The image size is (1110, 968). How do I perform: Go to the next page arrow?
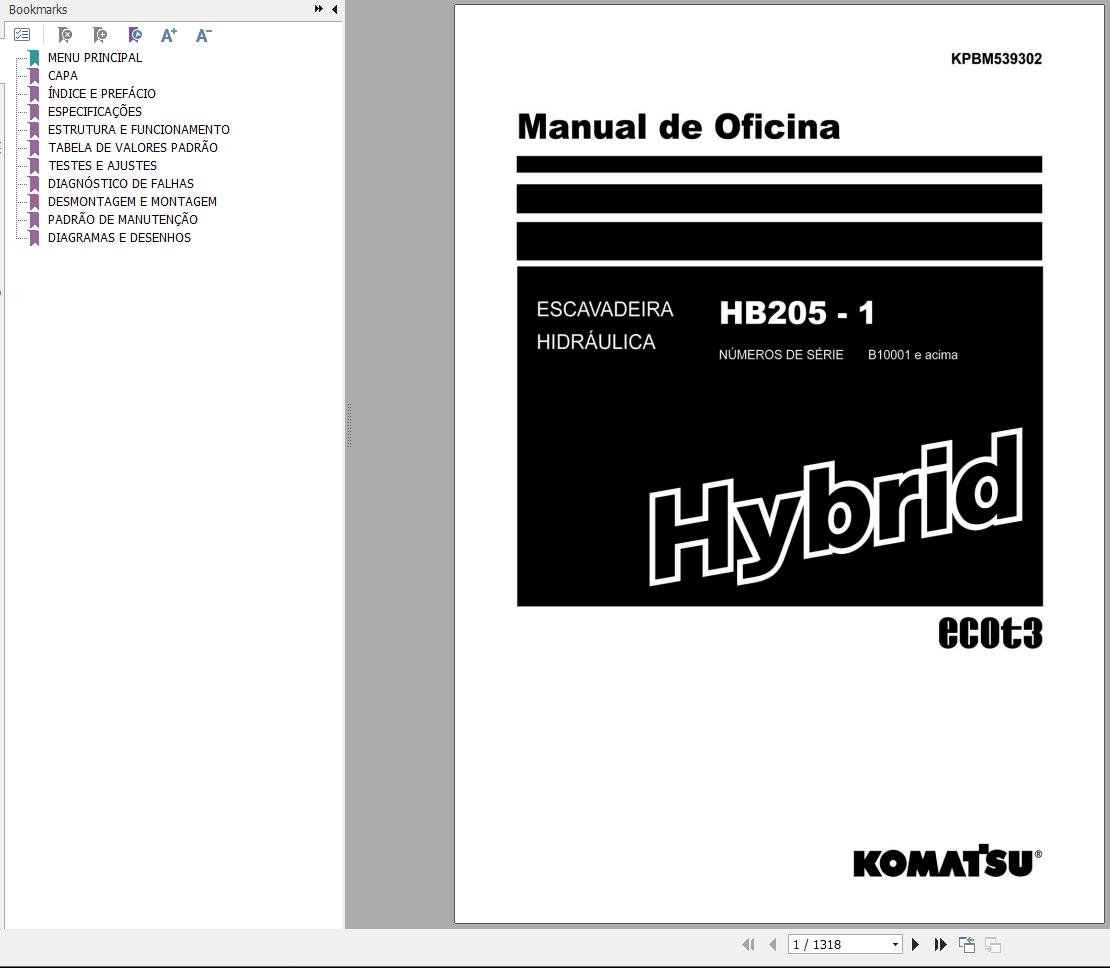pos(915,944)
